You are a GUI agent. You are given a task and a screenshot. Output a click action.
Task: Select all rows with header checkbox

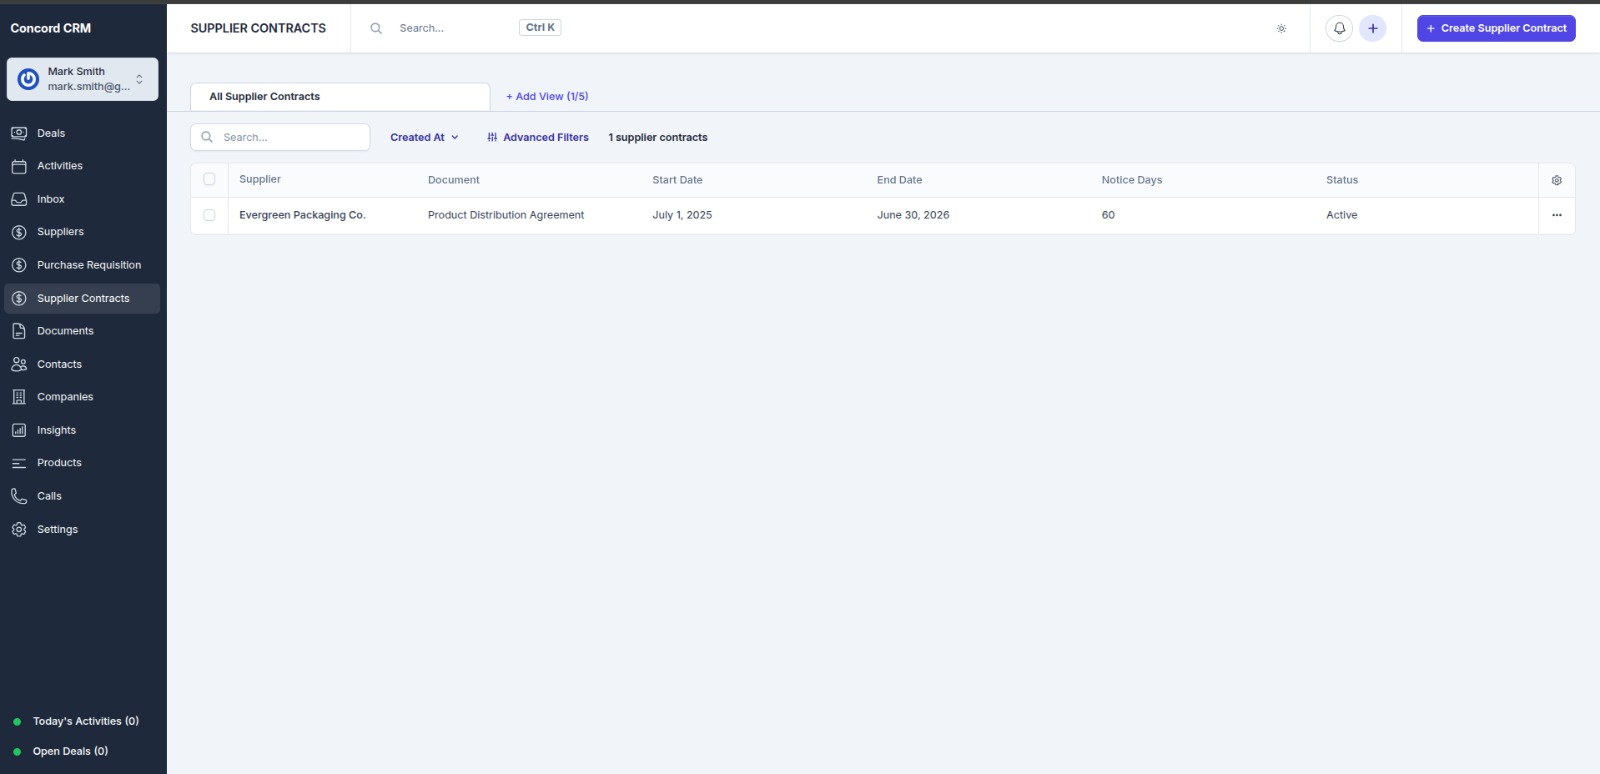click(209, 179)
